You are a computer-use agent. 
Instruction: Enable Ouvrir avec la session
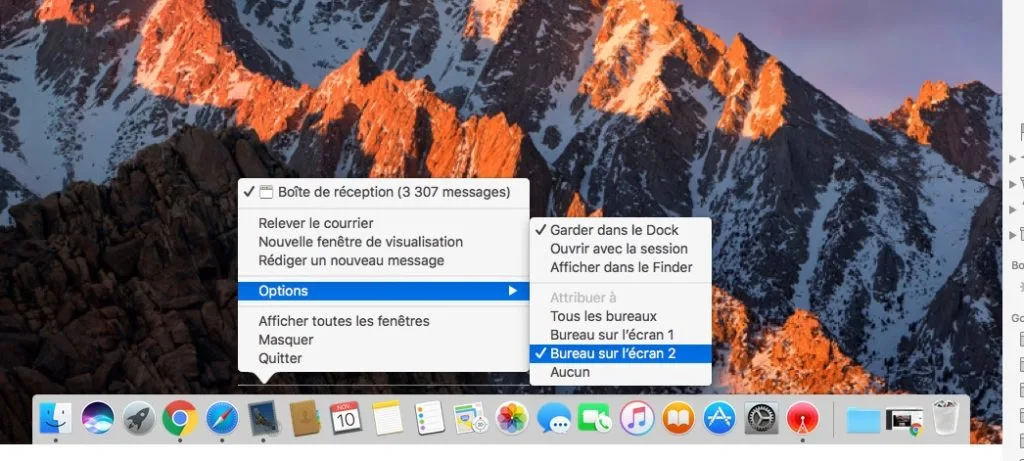tap(620, 249)
